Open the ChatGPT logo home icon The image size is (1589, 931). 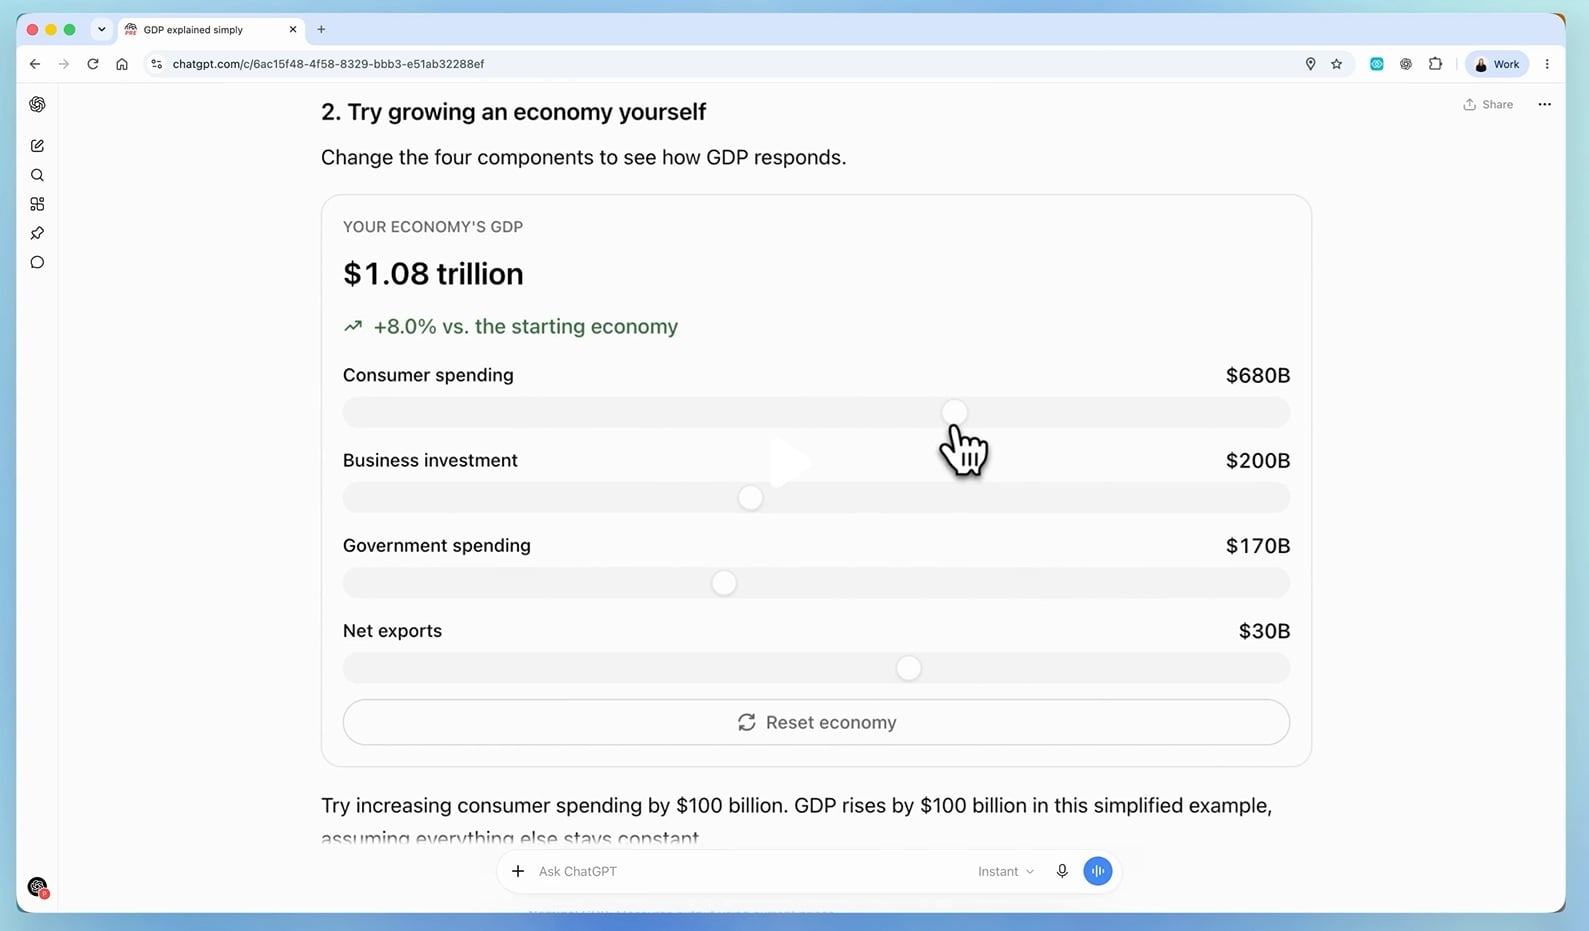tap(37, 104)
